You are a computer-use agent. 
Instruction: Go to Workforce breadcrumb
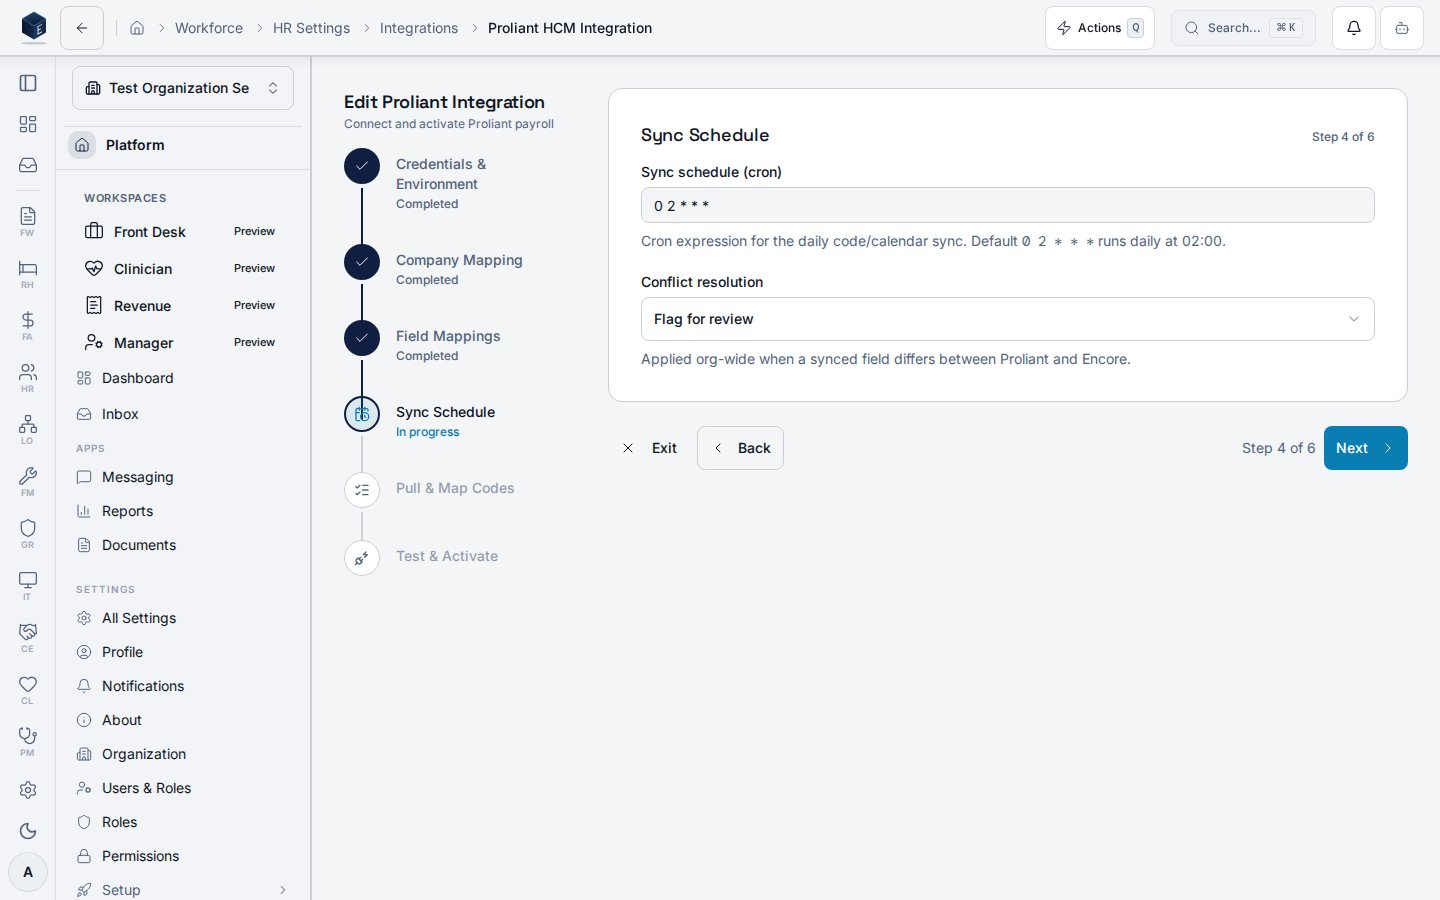(x=209, y=28)
